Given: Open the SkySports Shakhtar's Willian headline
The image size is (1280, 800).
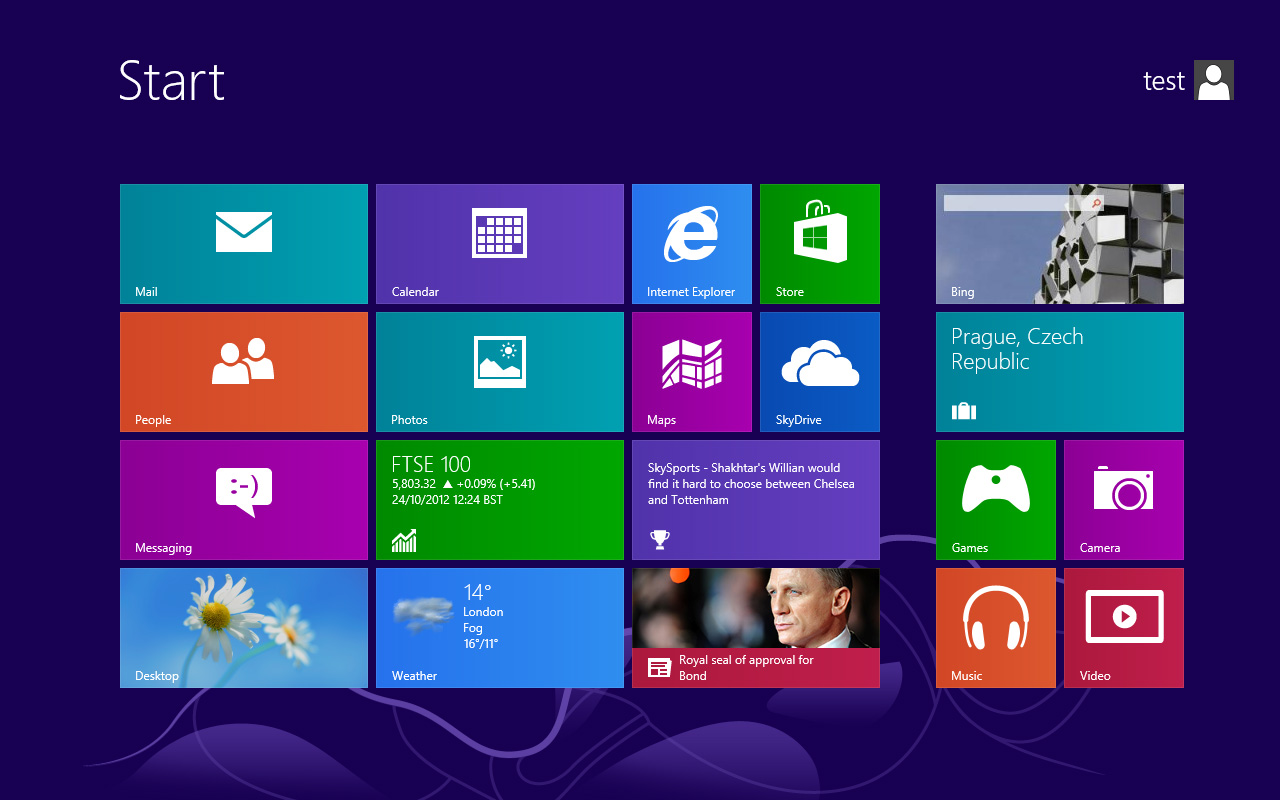Looking at the screenshot, I should point(751,484).
